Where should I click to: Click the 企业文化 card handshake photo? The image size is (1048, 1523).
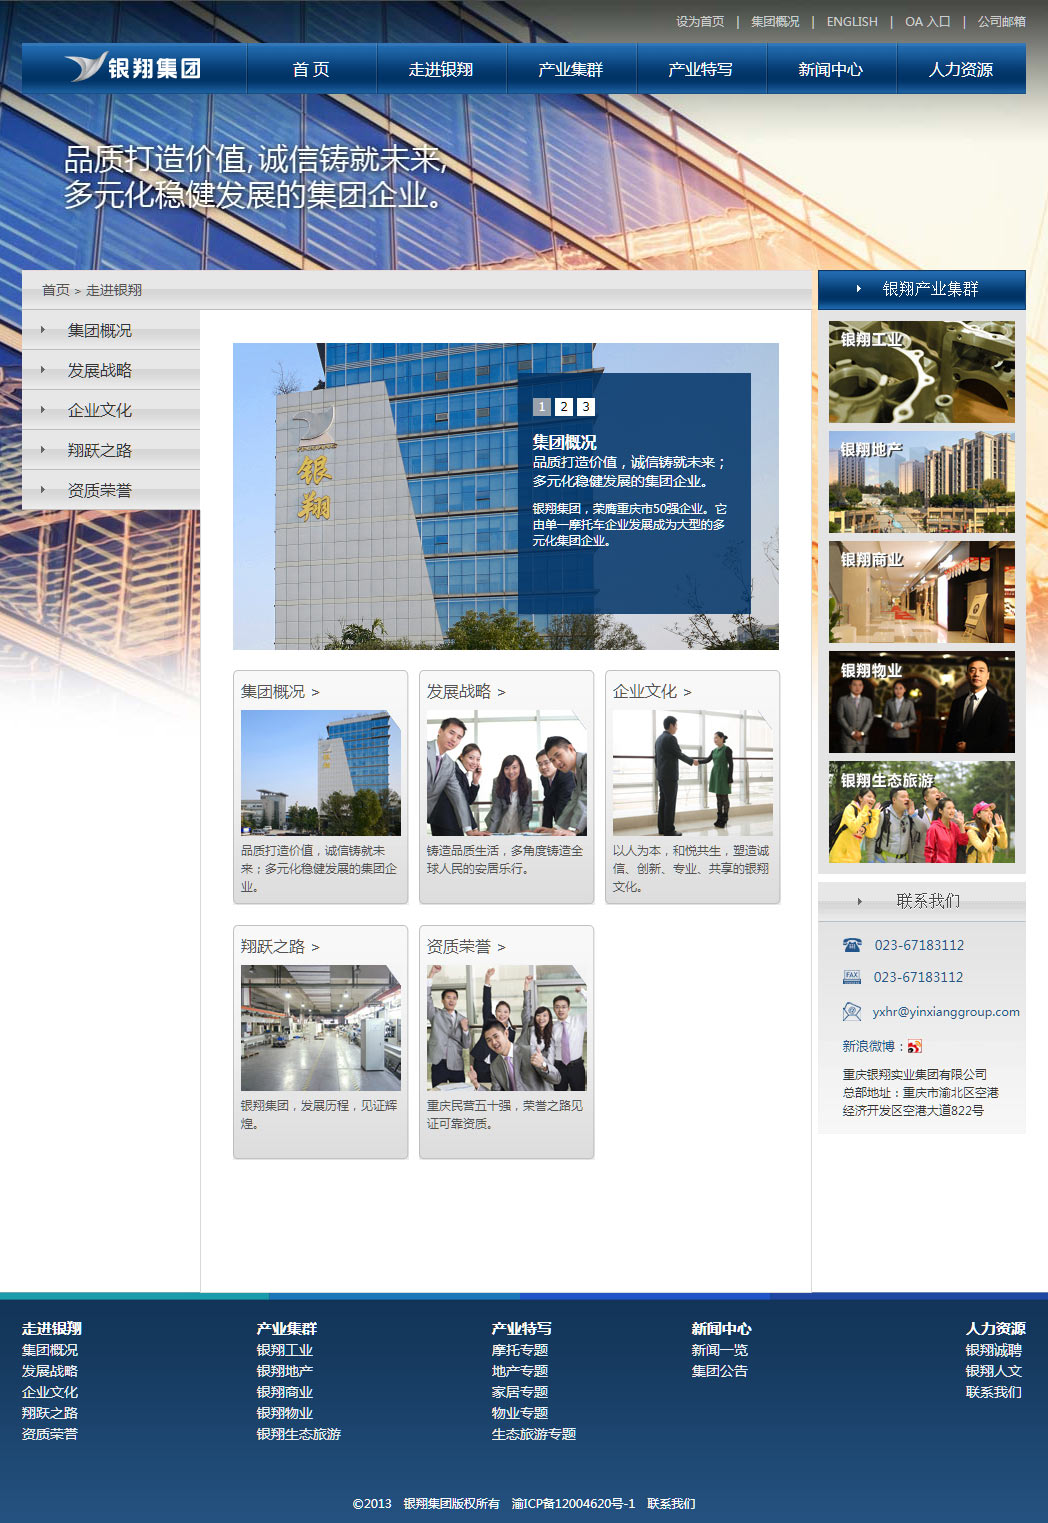pos(693,773)
